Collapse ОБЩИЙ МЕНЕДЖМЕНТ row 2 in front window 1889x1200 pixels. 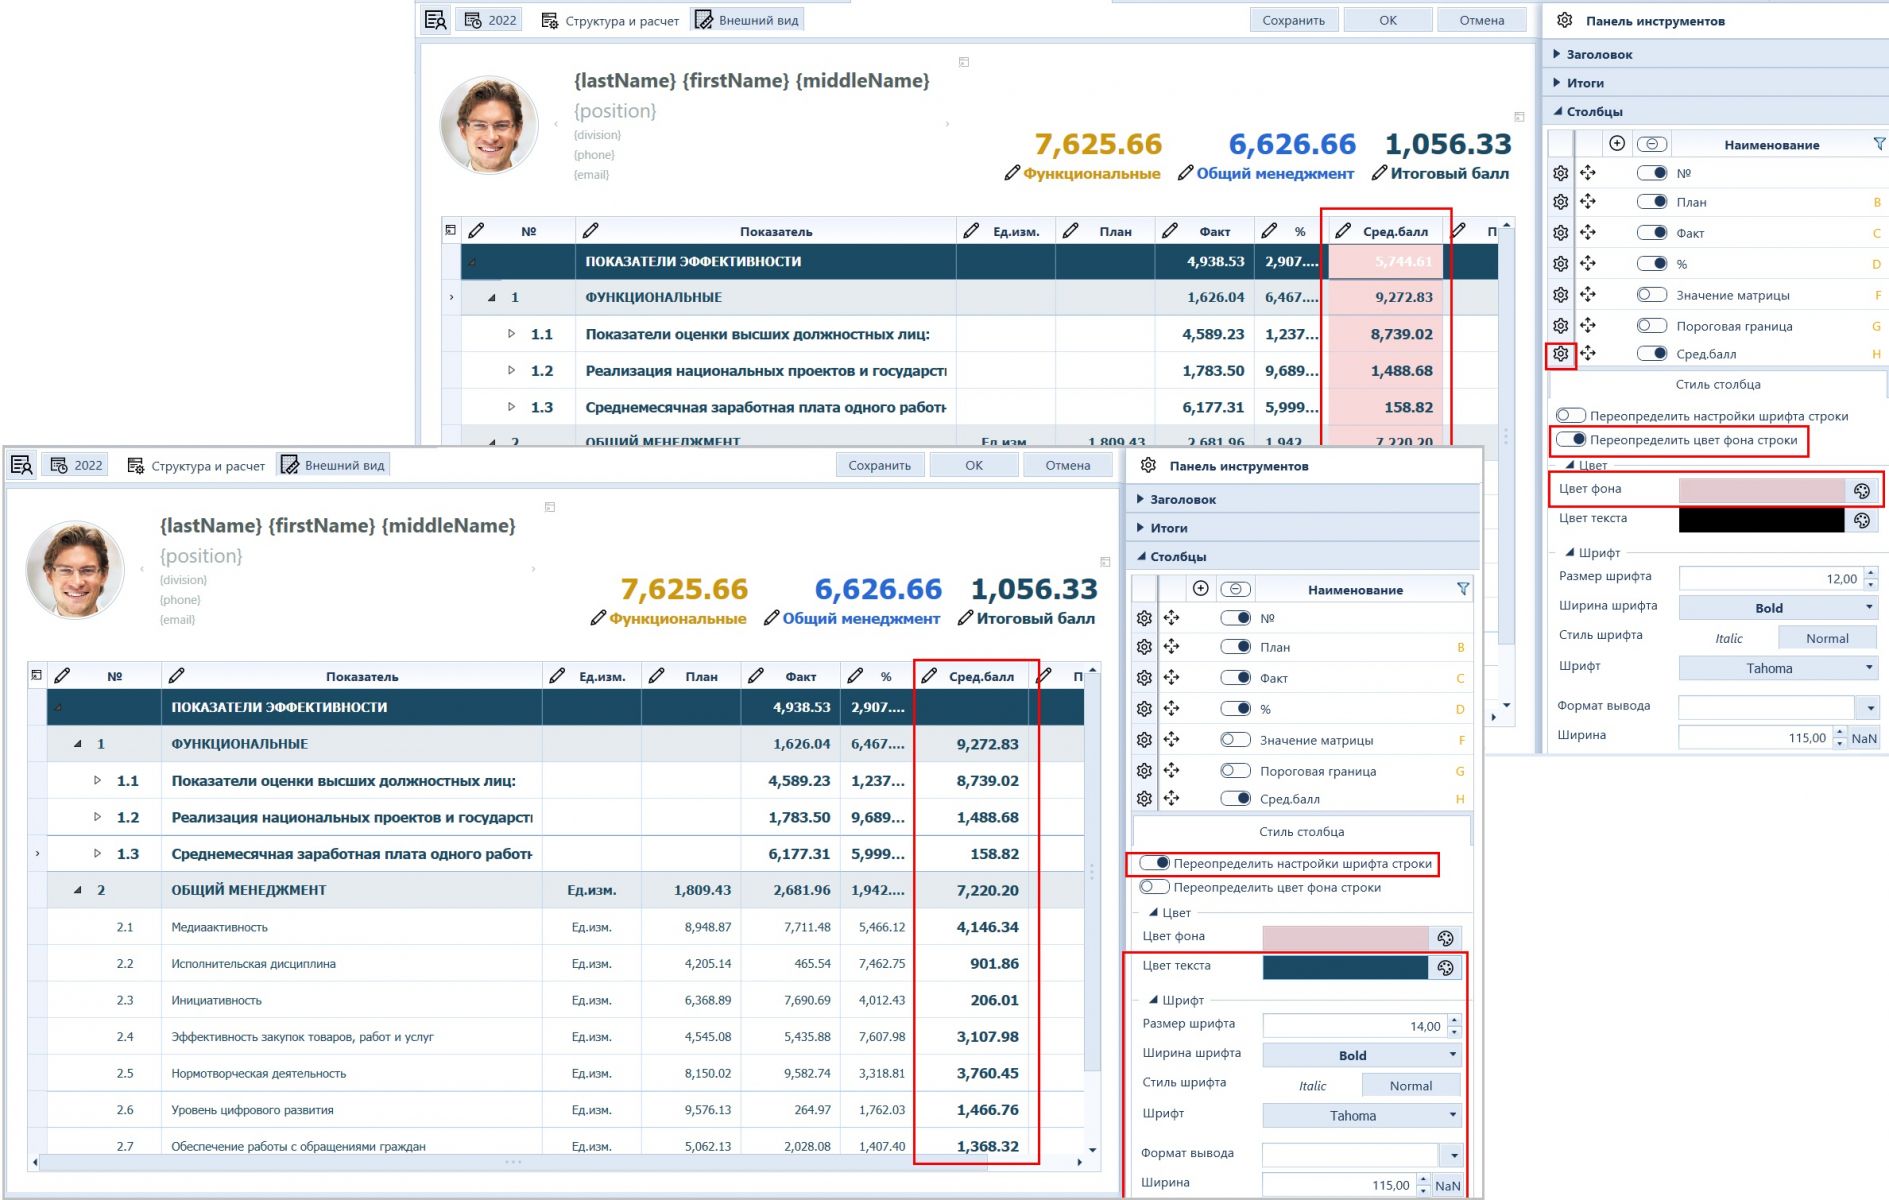click(78, 889)
